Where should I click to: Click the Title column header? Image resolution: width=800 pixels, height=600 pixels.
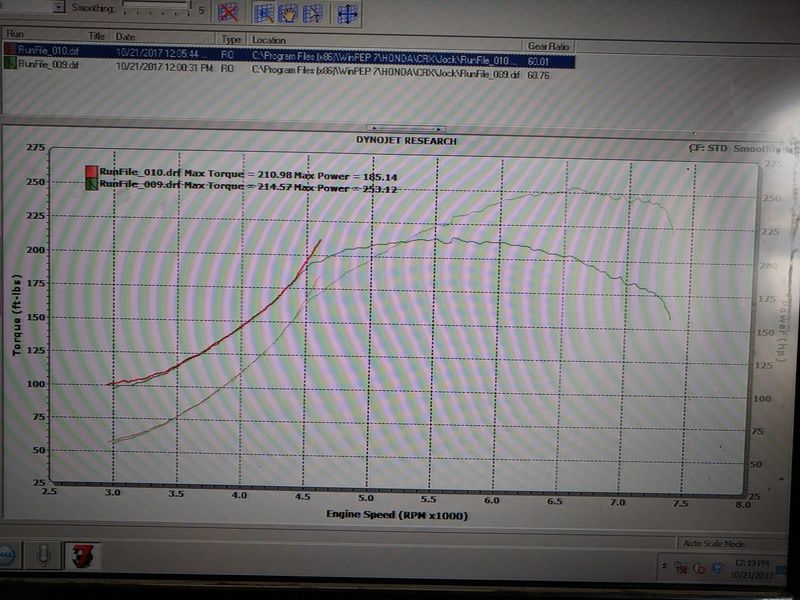coord(96,36)
